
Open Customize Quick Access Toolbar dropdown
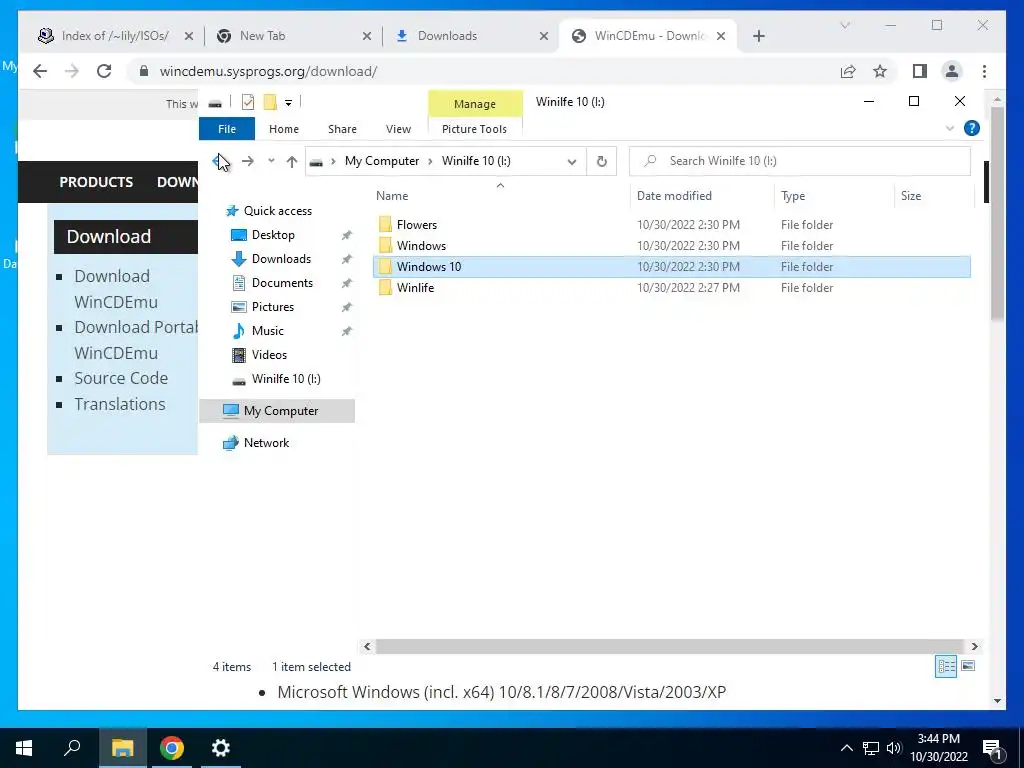288,103
